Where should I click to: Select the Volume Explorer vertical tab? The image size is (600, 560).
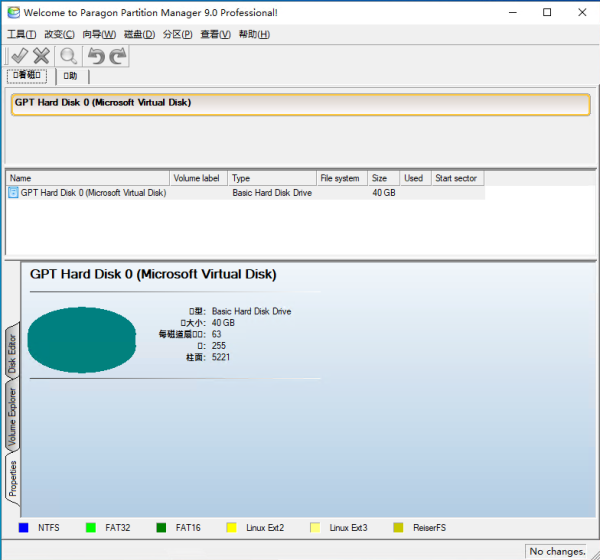tap(12, 416)
